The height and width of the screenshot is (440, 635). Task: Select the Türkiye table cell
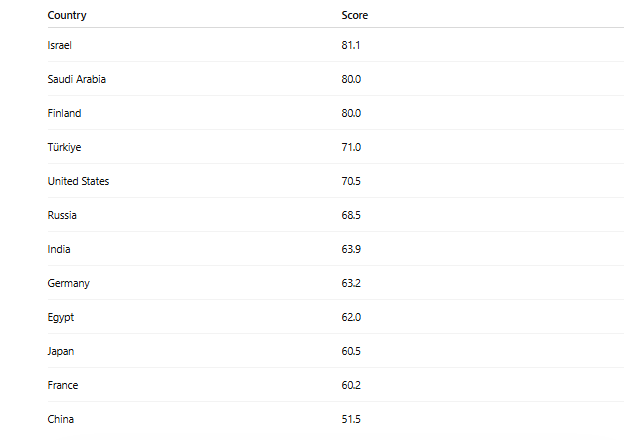point(64,147)
